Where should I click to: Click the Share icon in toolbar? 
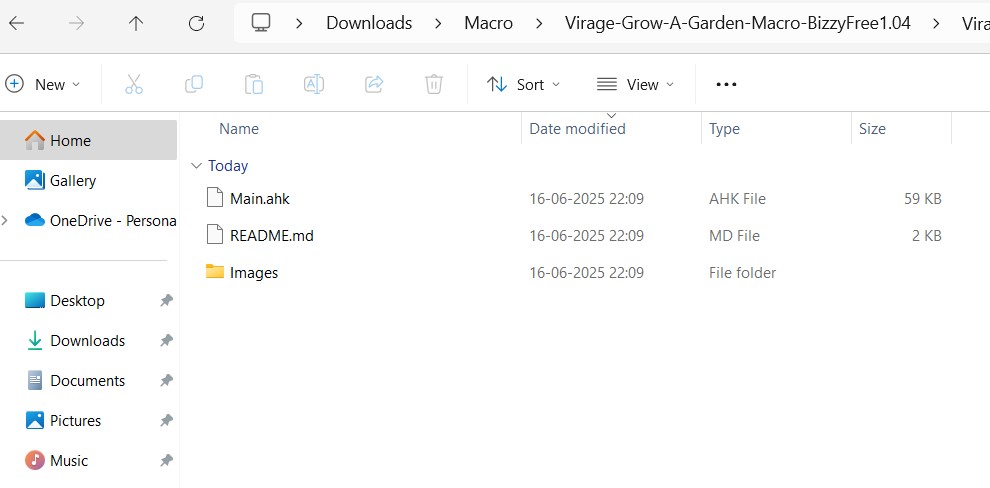374,84
